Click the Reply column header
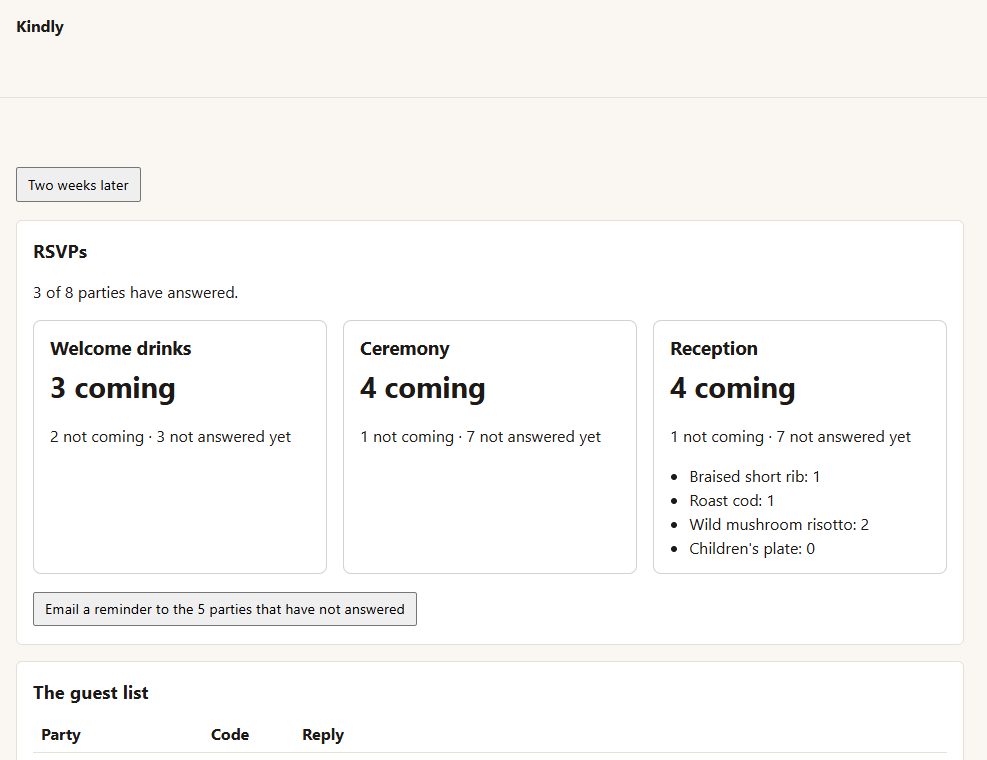Viewport: 987px width, 760px height. 323,735
